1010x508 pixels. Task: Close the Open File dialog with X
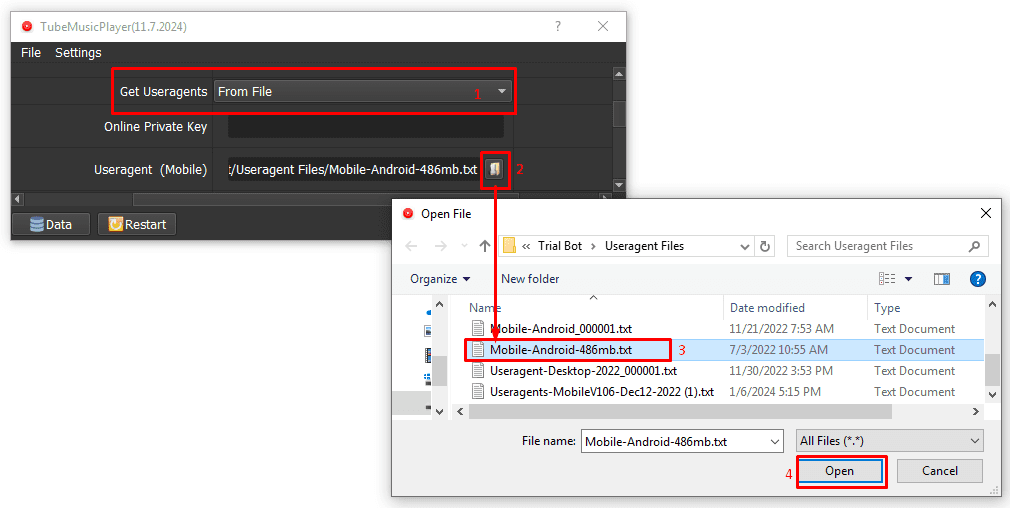coord(986,213)
